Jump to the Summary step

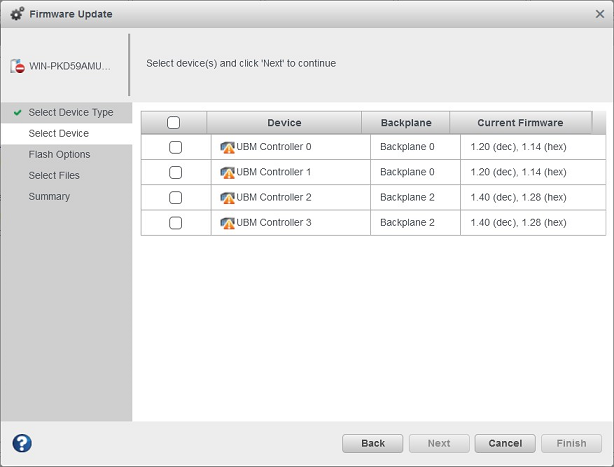click(x=49, y=197)
